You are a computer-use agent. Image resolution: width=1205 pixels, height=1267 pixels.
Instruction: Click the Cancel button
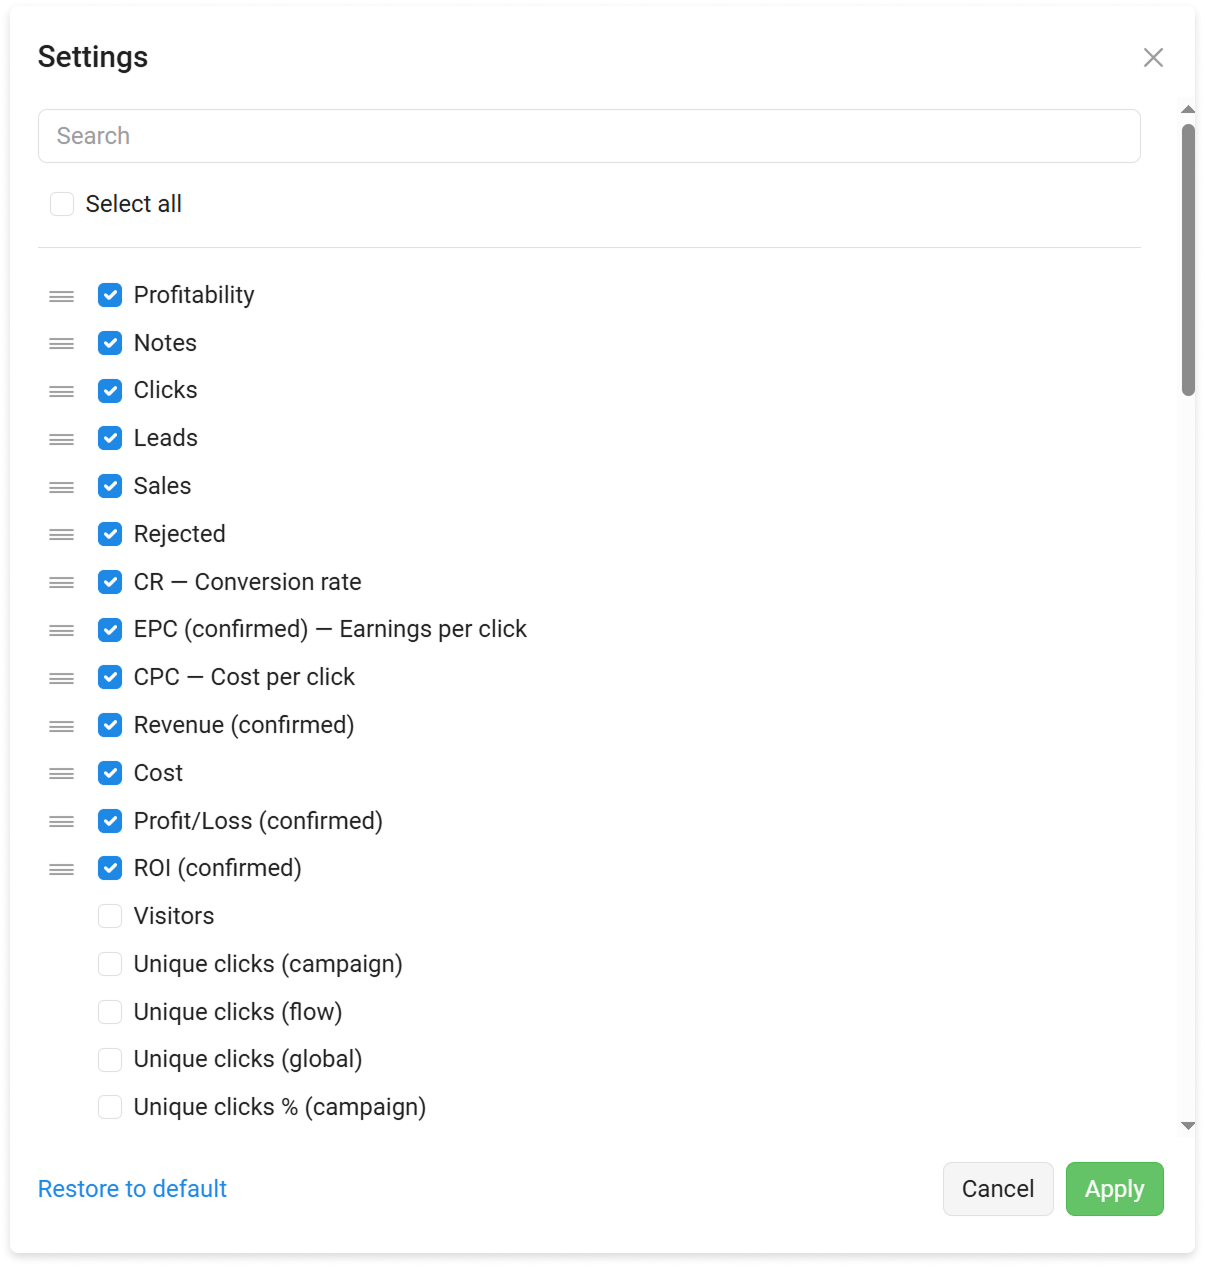(998, 1189)
